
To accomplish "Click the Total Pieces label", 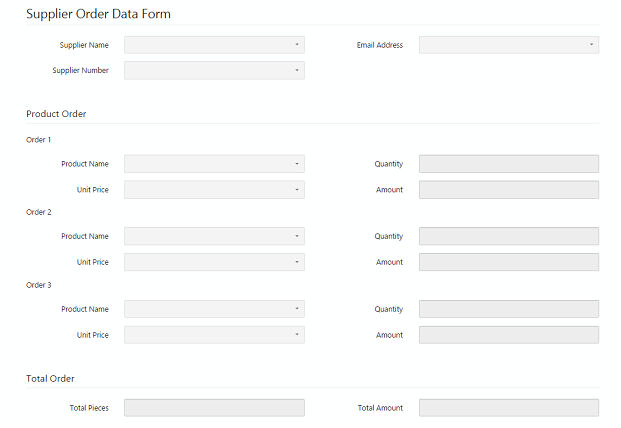I will (x=89, y=408).
